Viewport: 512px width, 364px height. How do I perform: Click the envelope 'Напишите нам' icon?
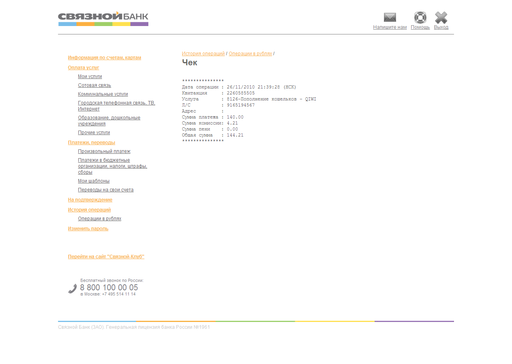pyautogui.click(x=390, y=17)
